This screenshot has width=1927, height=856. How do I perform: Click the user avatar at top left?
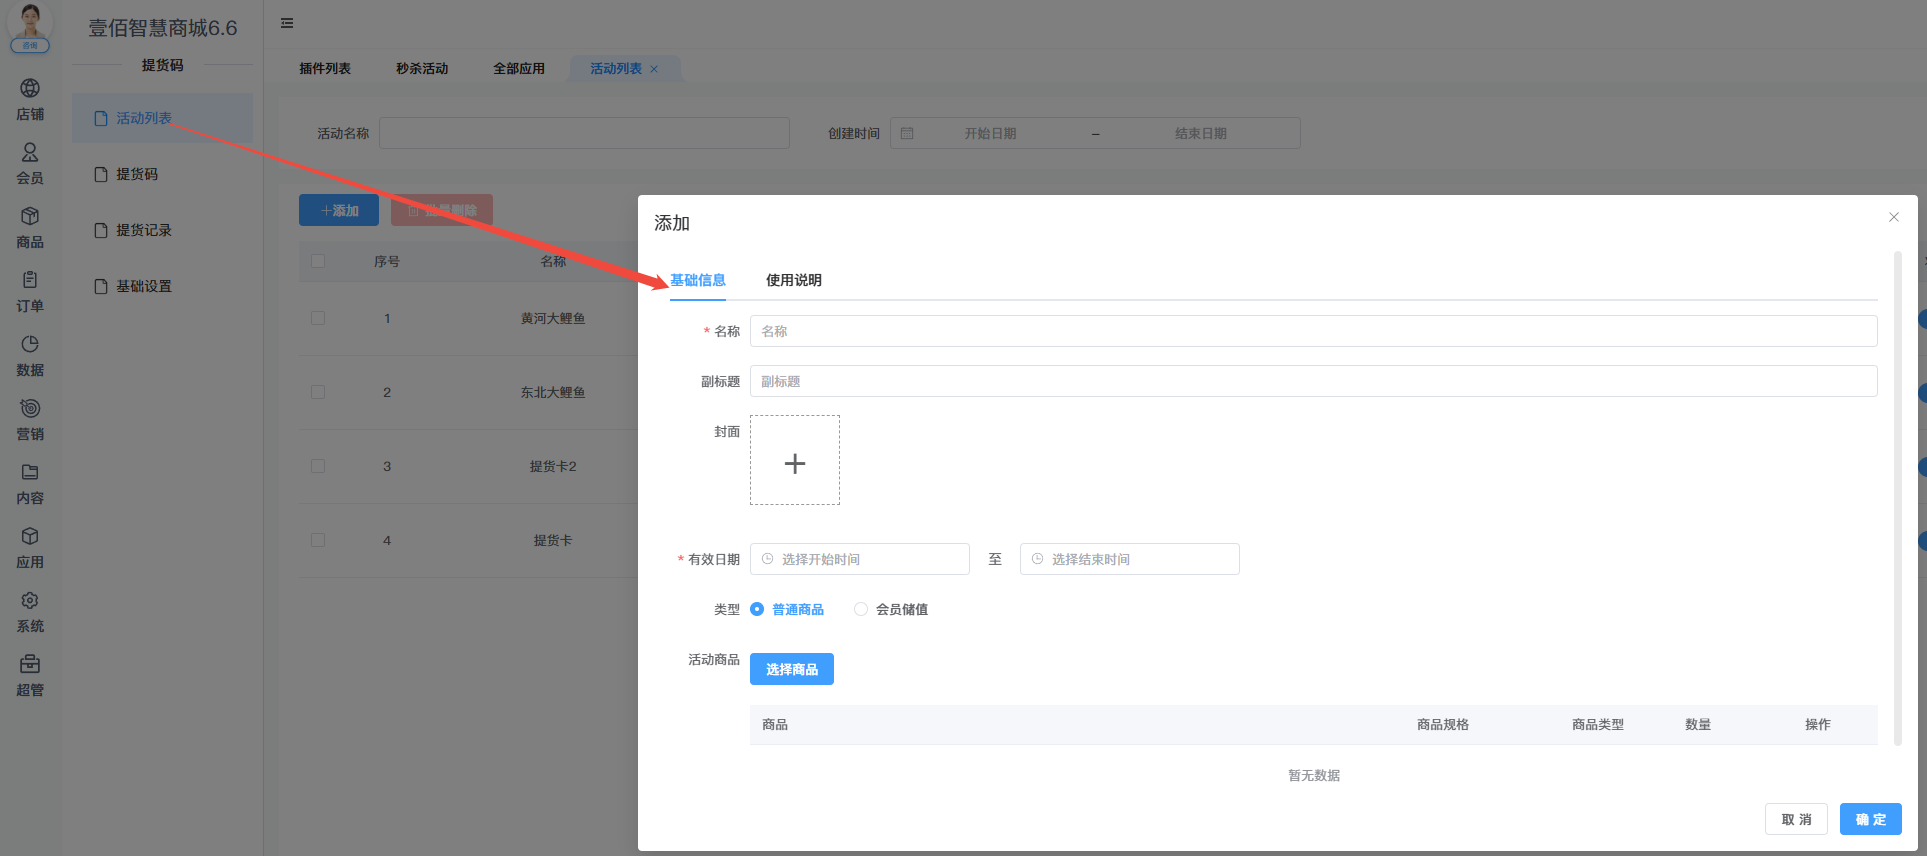[x=30, y=24]
